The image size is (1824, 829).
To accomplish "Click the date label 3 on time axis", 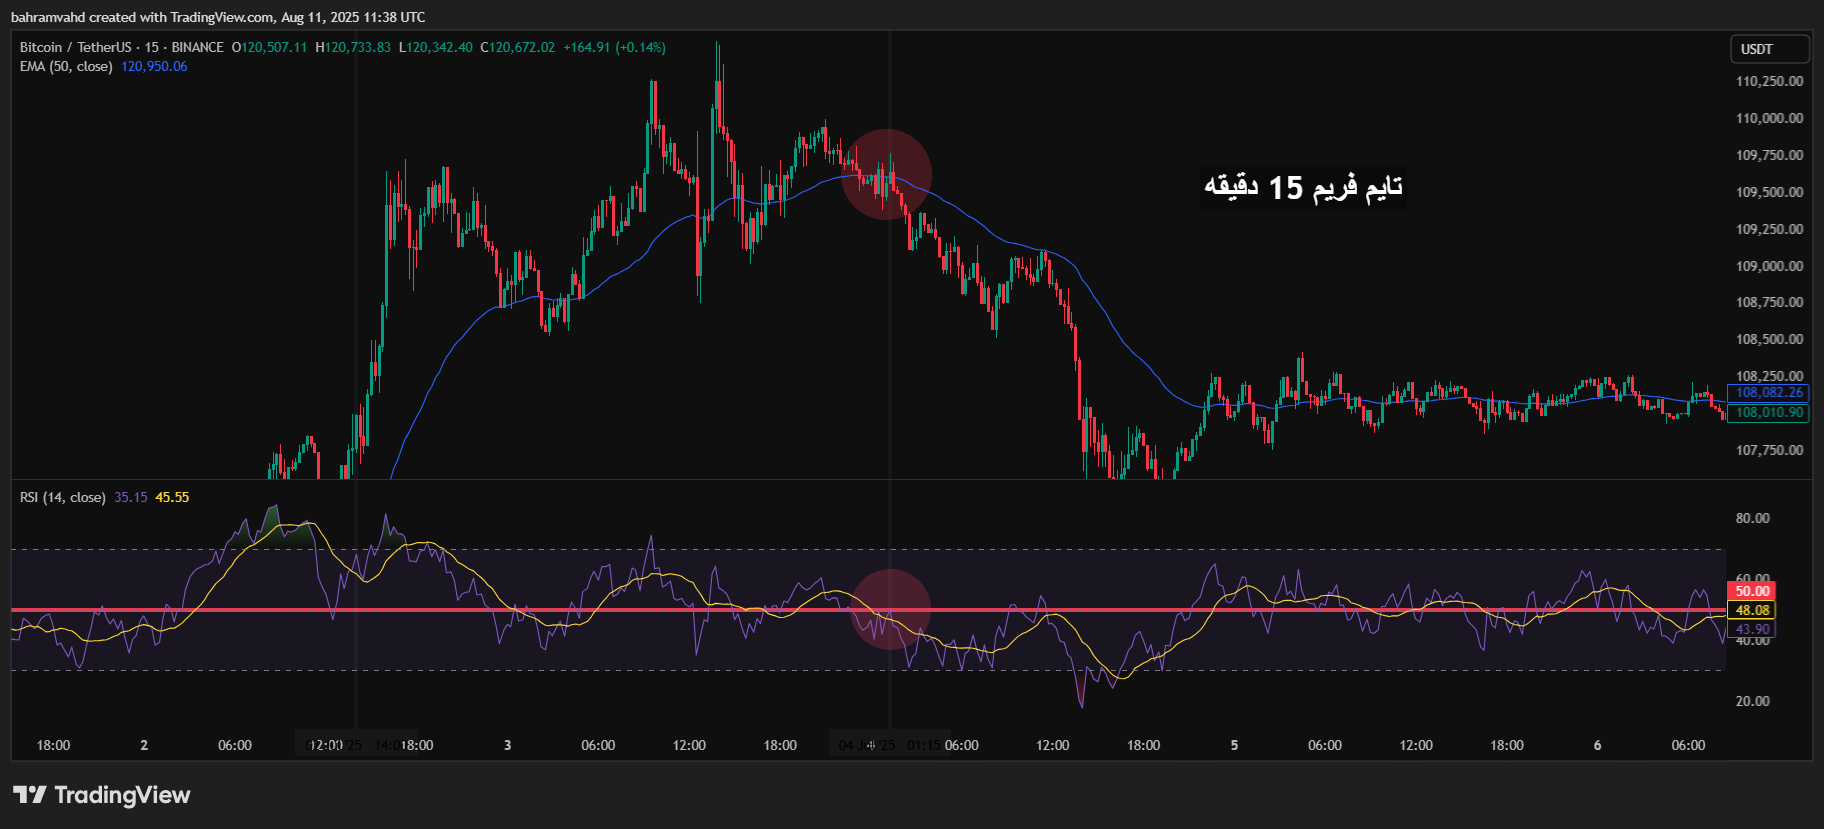I will tap(507, 745).
